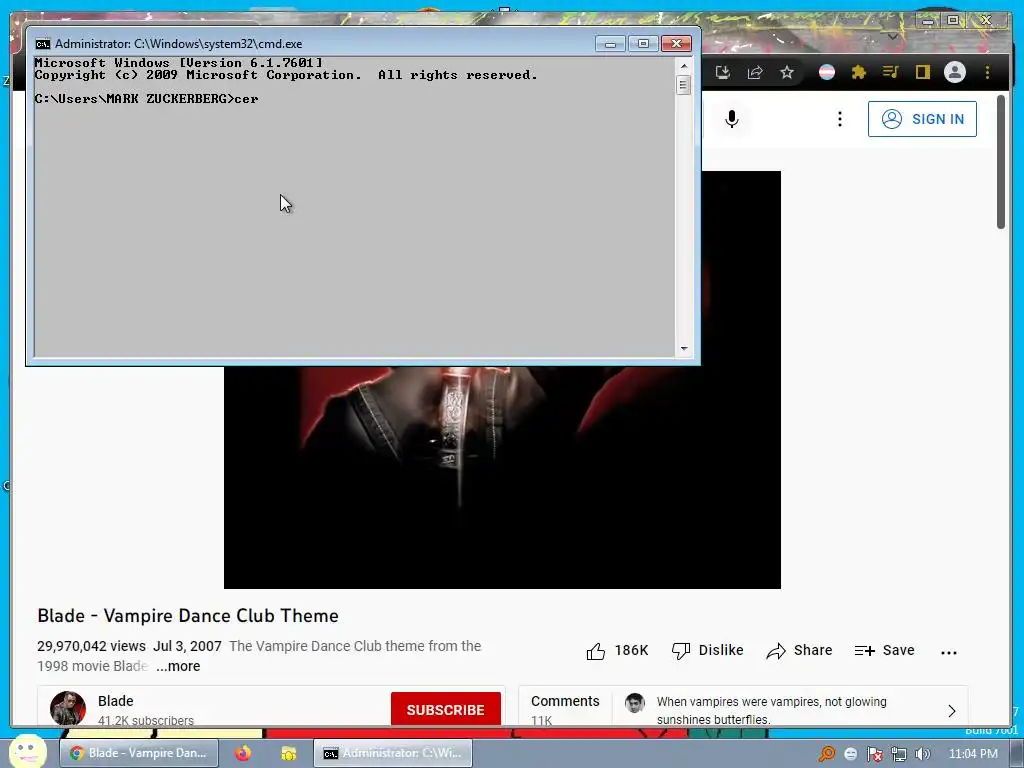
Task: Click the orange magnifier tray icon
Action: (827, 754)
